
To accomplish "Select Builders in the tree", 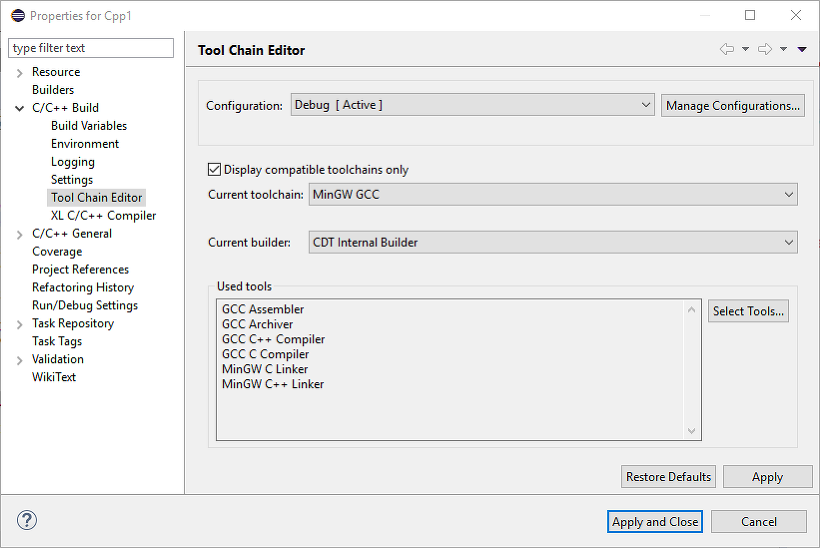I will 53,90.
